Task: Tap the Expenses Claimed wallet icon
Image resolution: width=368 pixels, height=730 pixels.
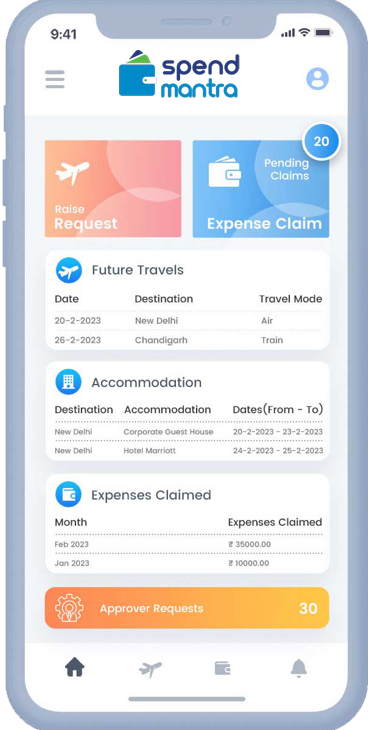Action: click(68, 494)
